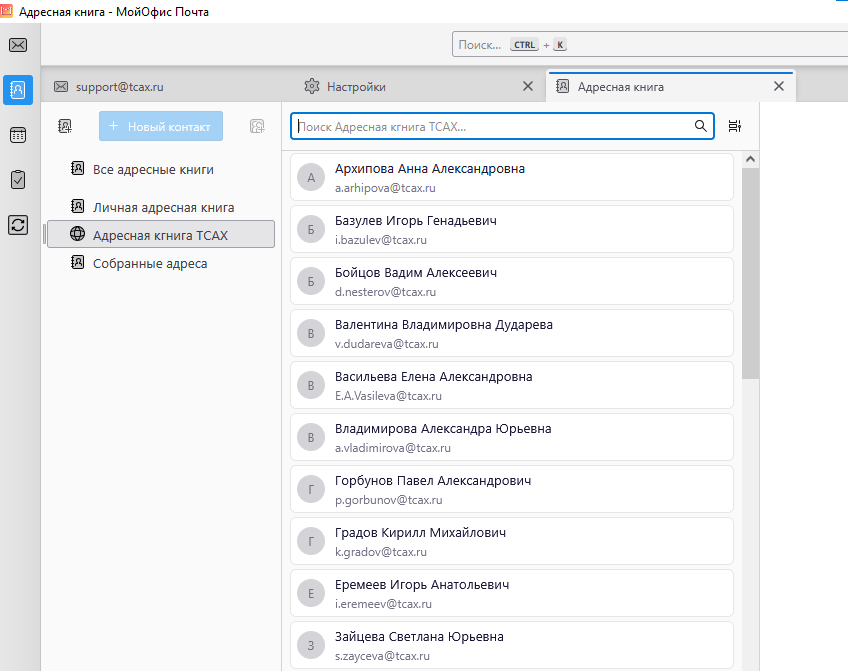Open the Tasks sidebar icon
This screenshot has height=671, width=848.
pos(18,180)
